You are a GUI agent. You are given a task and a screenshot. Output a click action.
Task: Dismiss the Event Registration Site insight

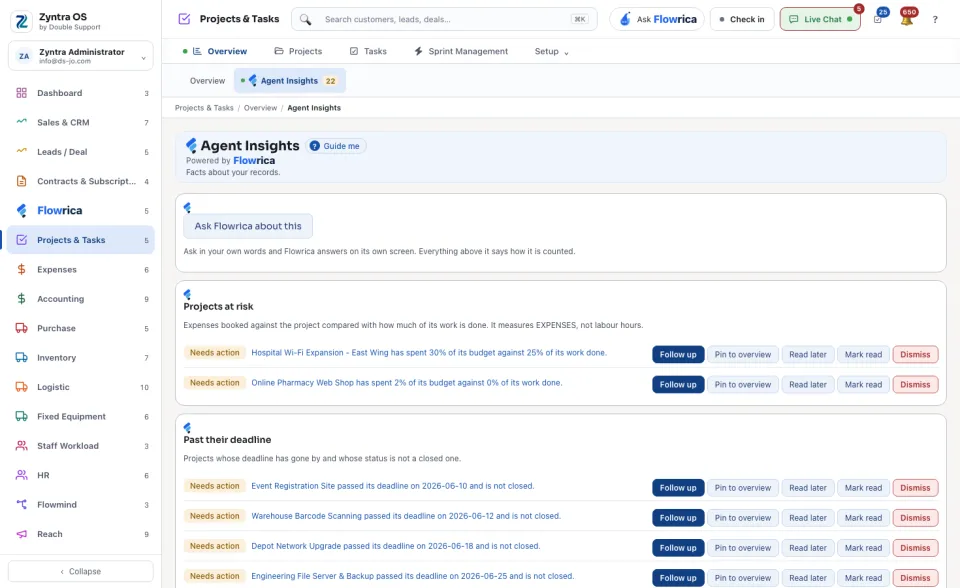(x=915, y=488)
